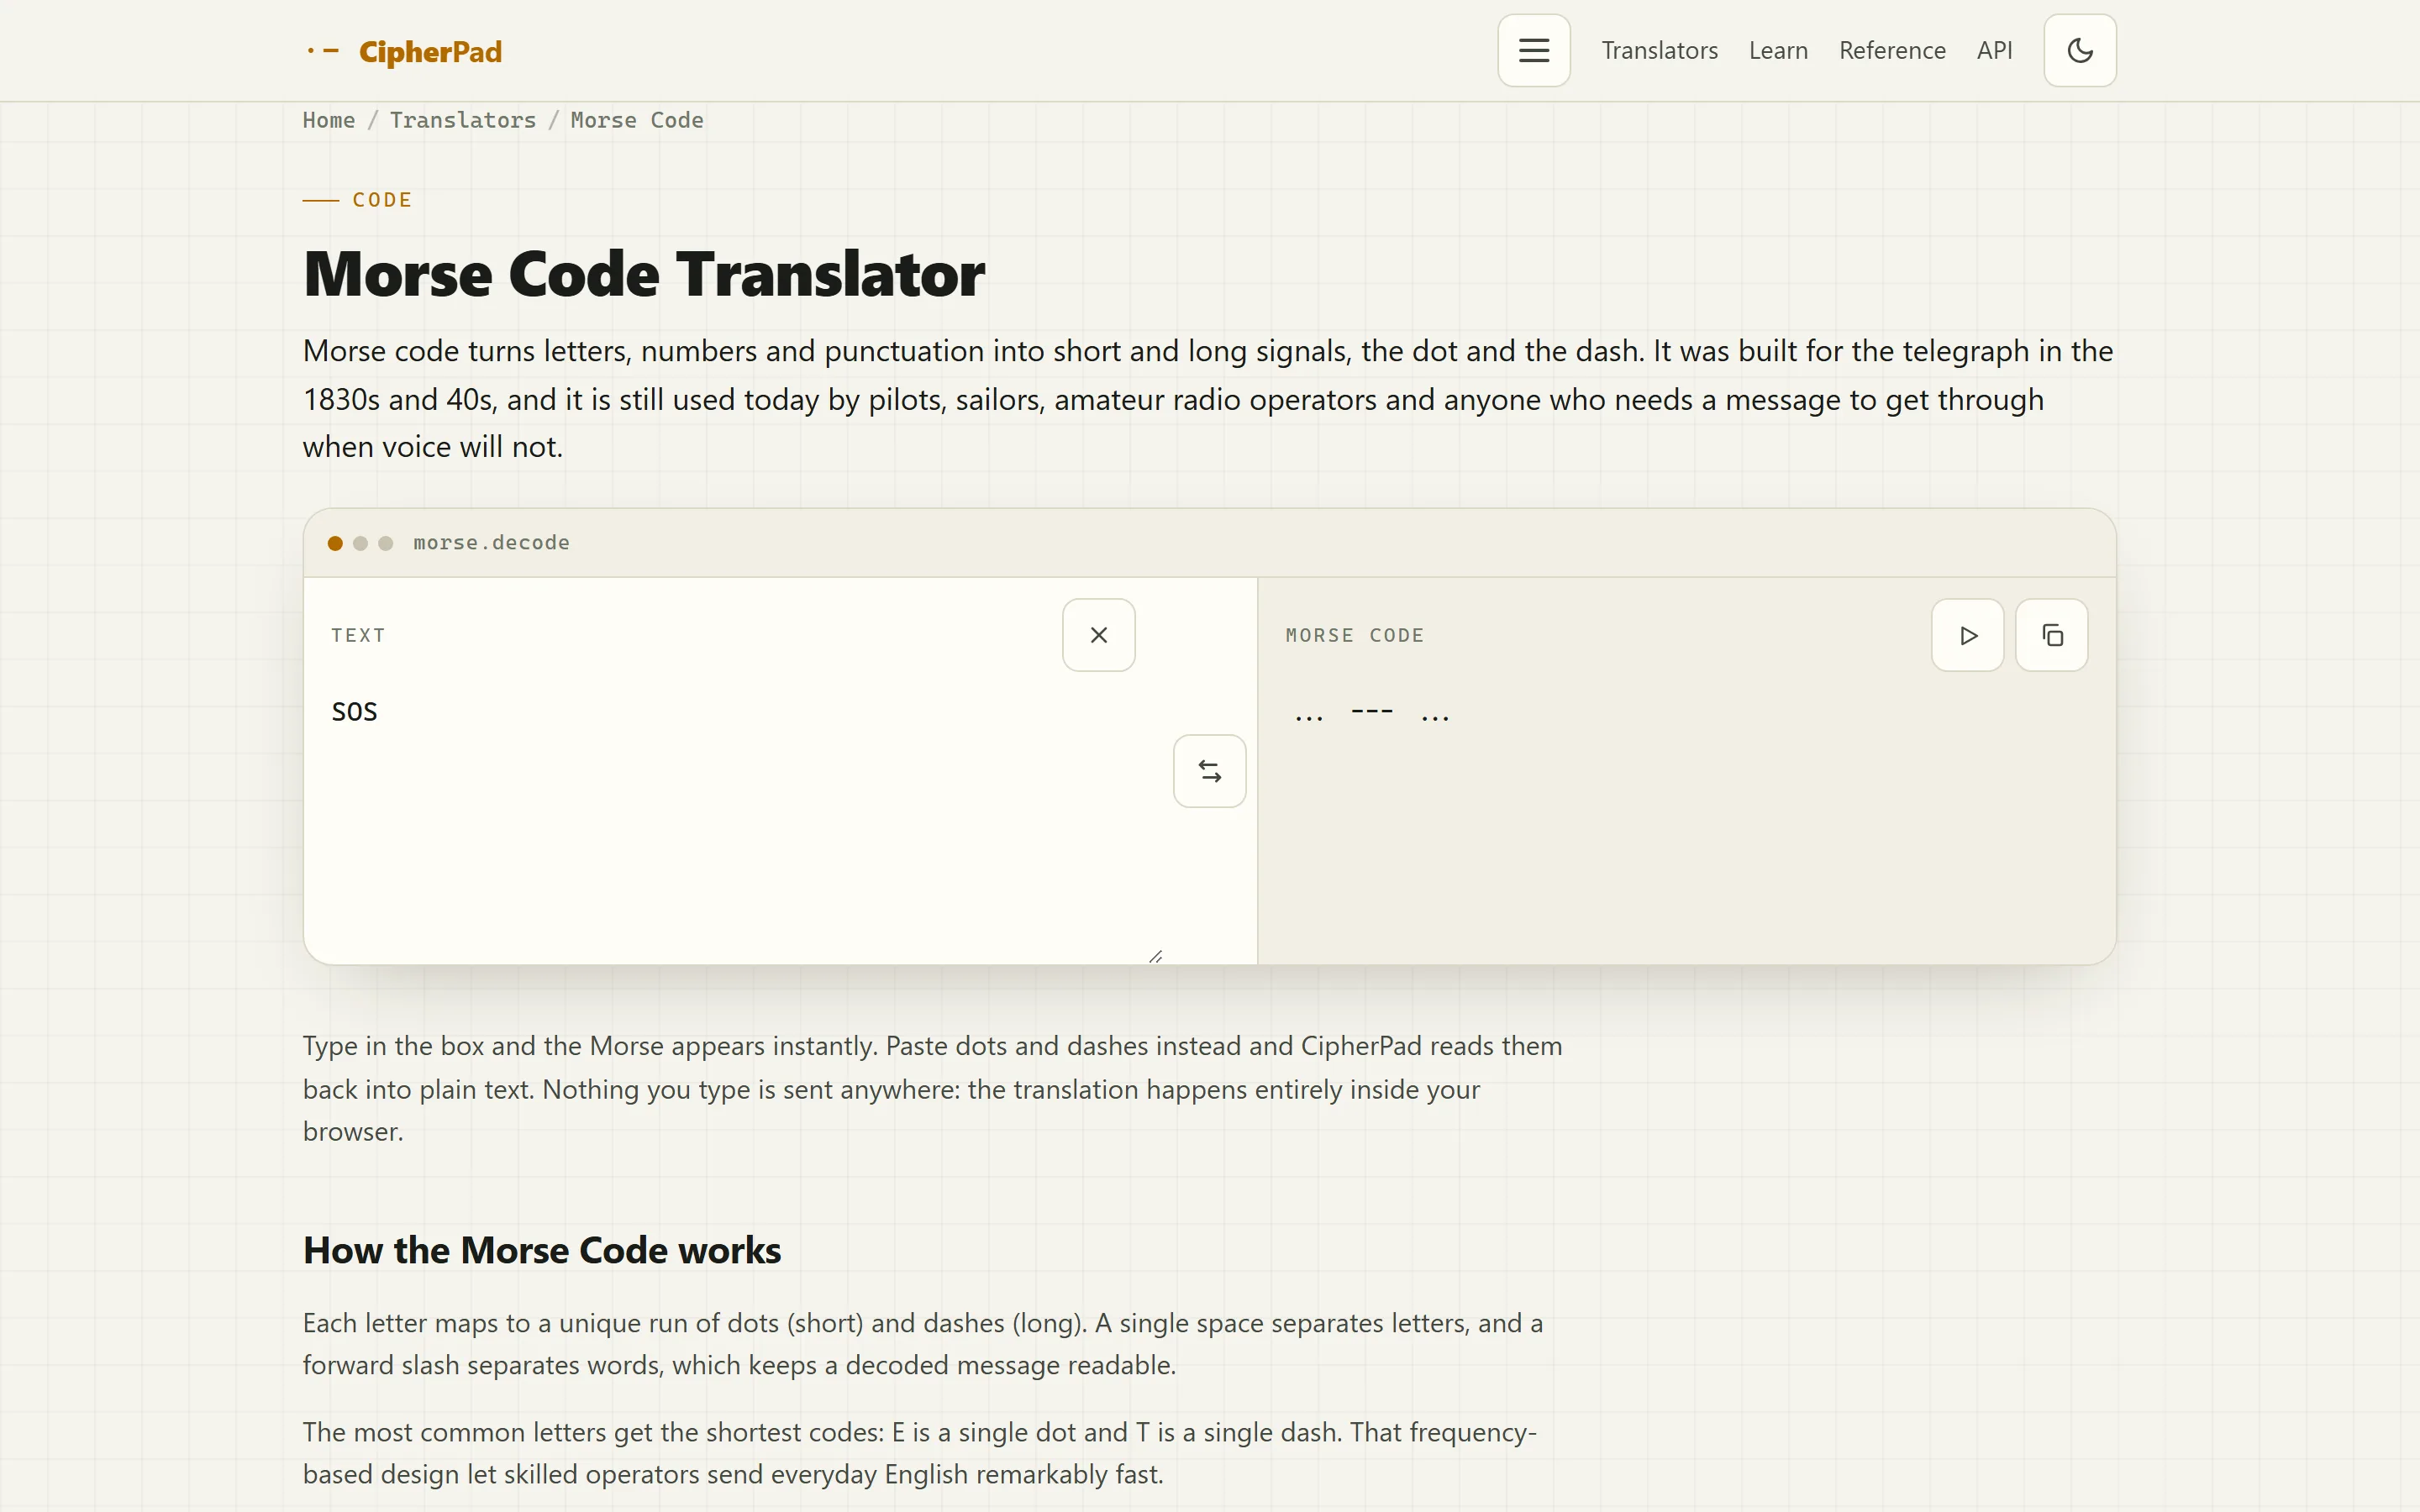The width and height of the screenshot is (2420, 1512).
Task: Click the morse.decode title label
Action: (491, 543)
